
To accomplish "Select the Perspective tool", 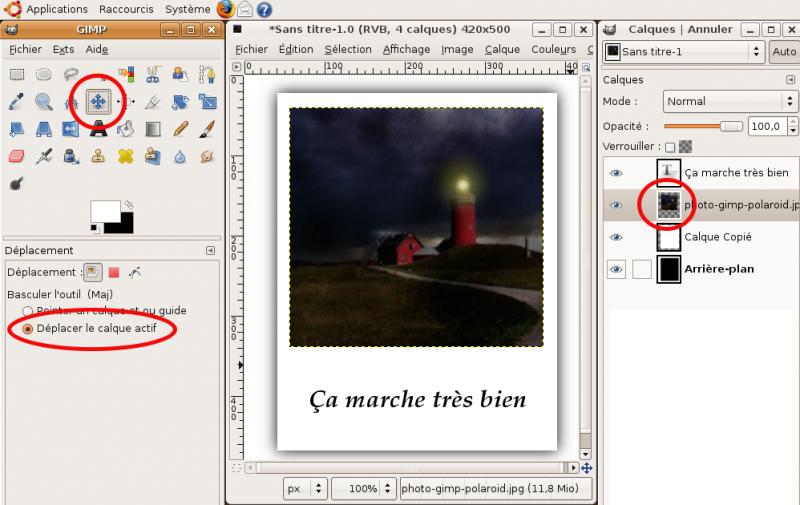I will point(44,129).
